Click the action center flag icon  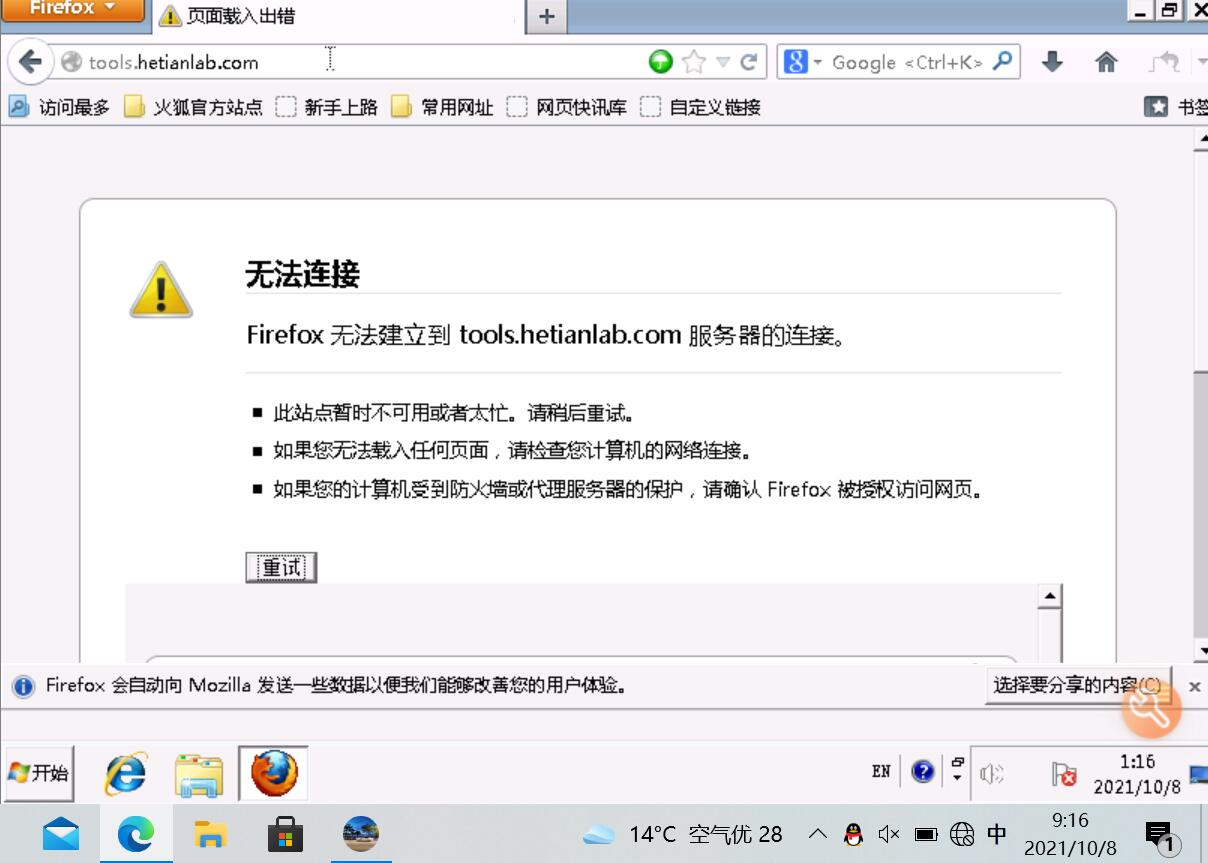pos(1064,774)
